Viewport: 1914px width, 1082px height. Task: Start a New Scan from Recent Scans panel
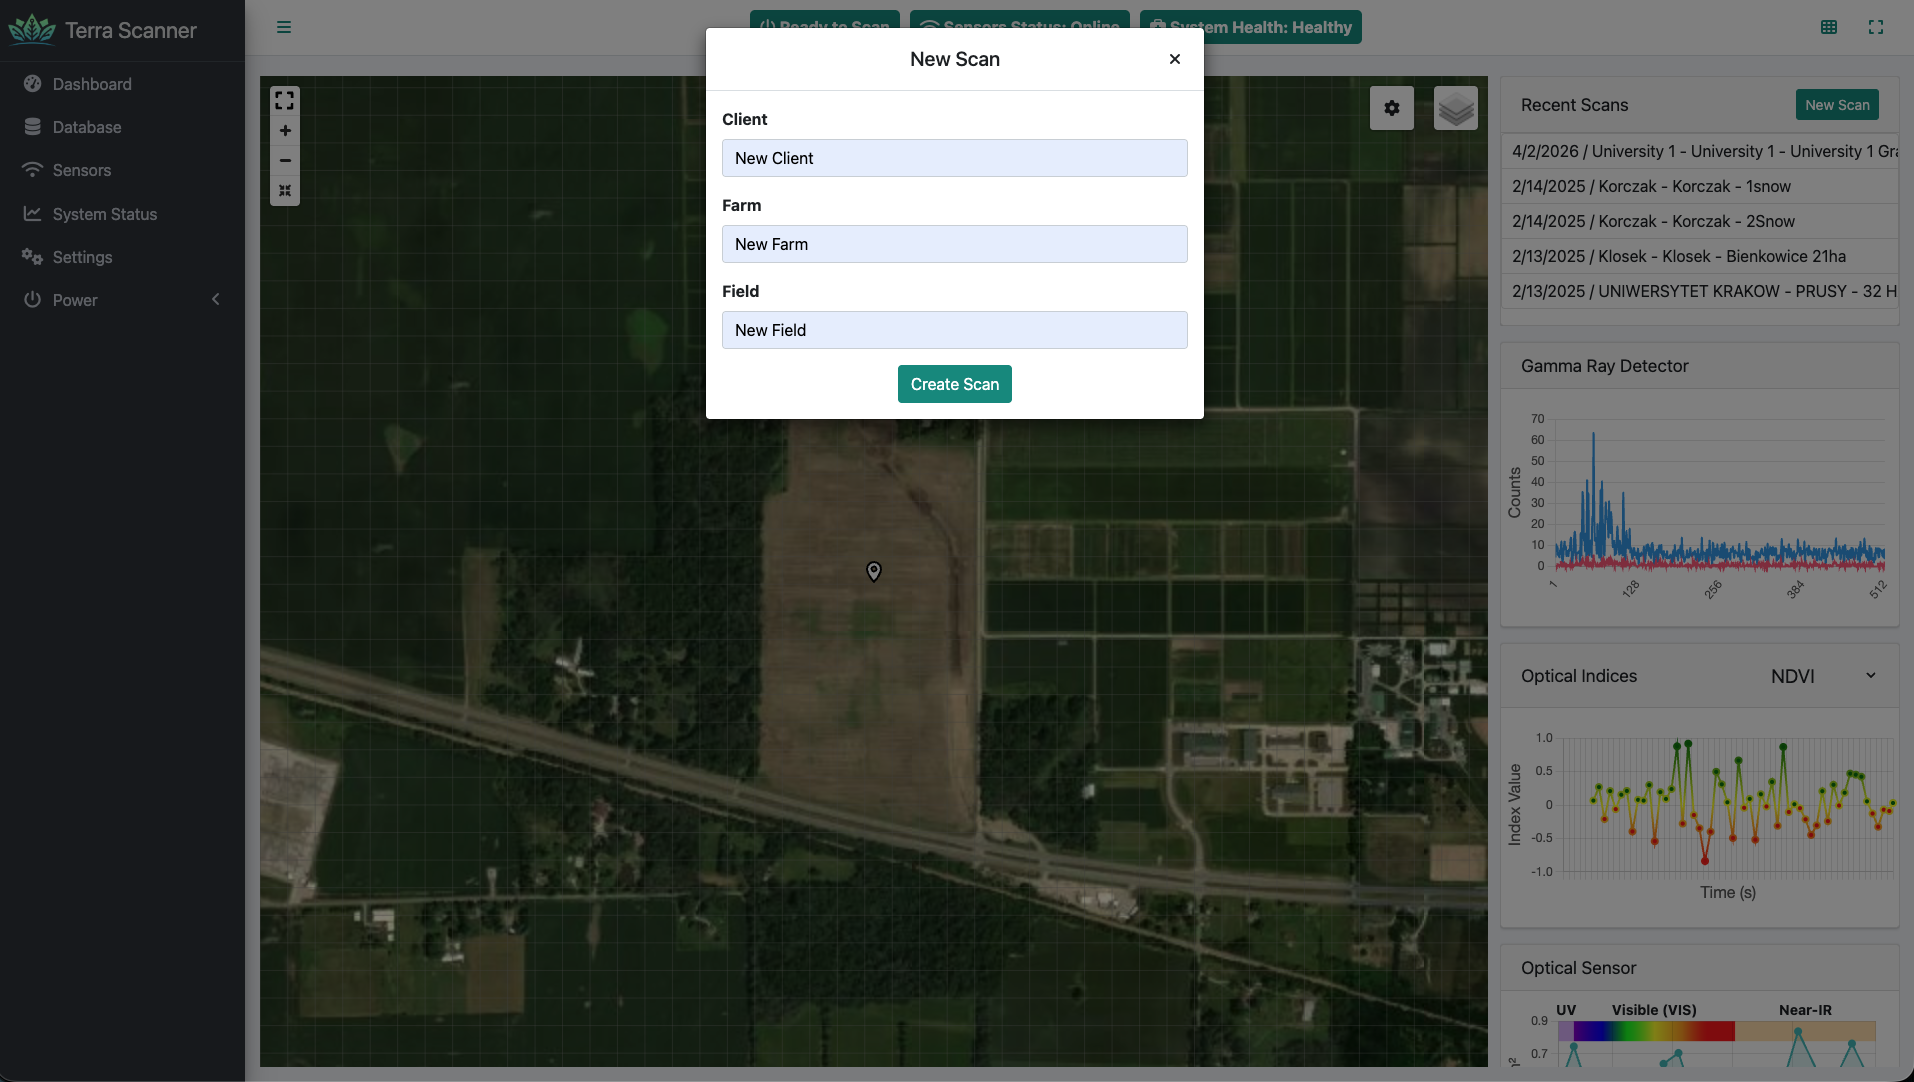pyautogui.click(x=1836, y=104)
